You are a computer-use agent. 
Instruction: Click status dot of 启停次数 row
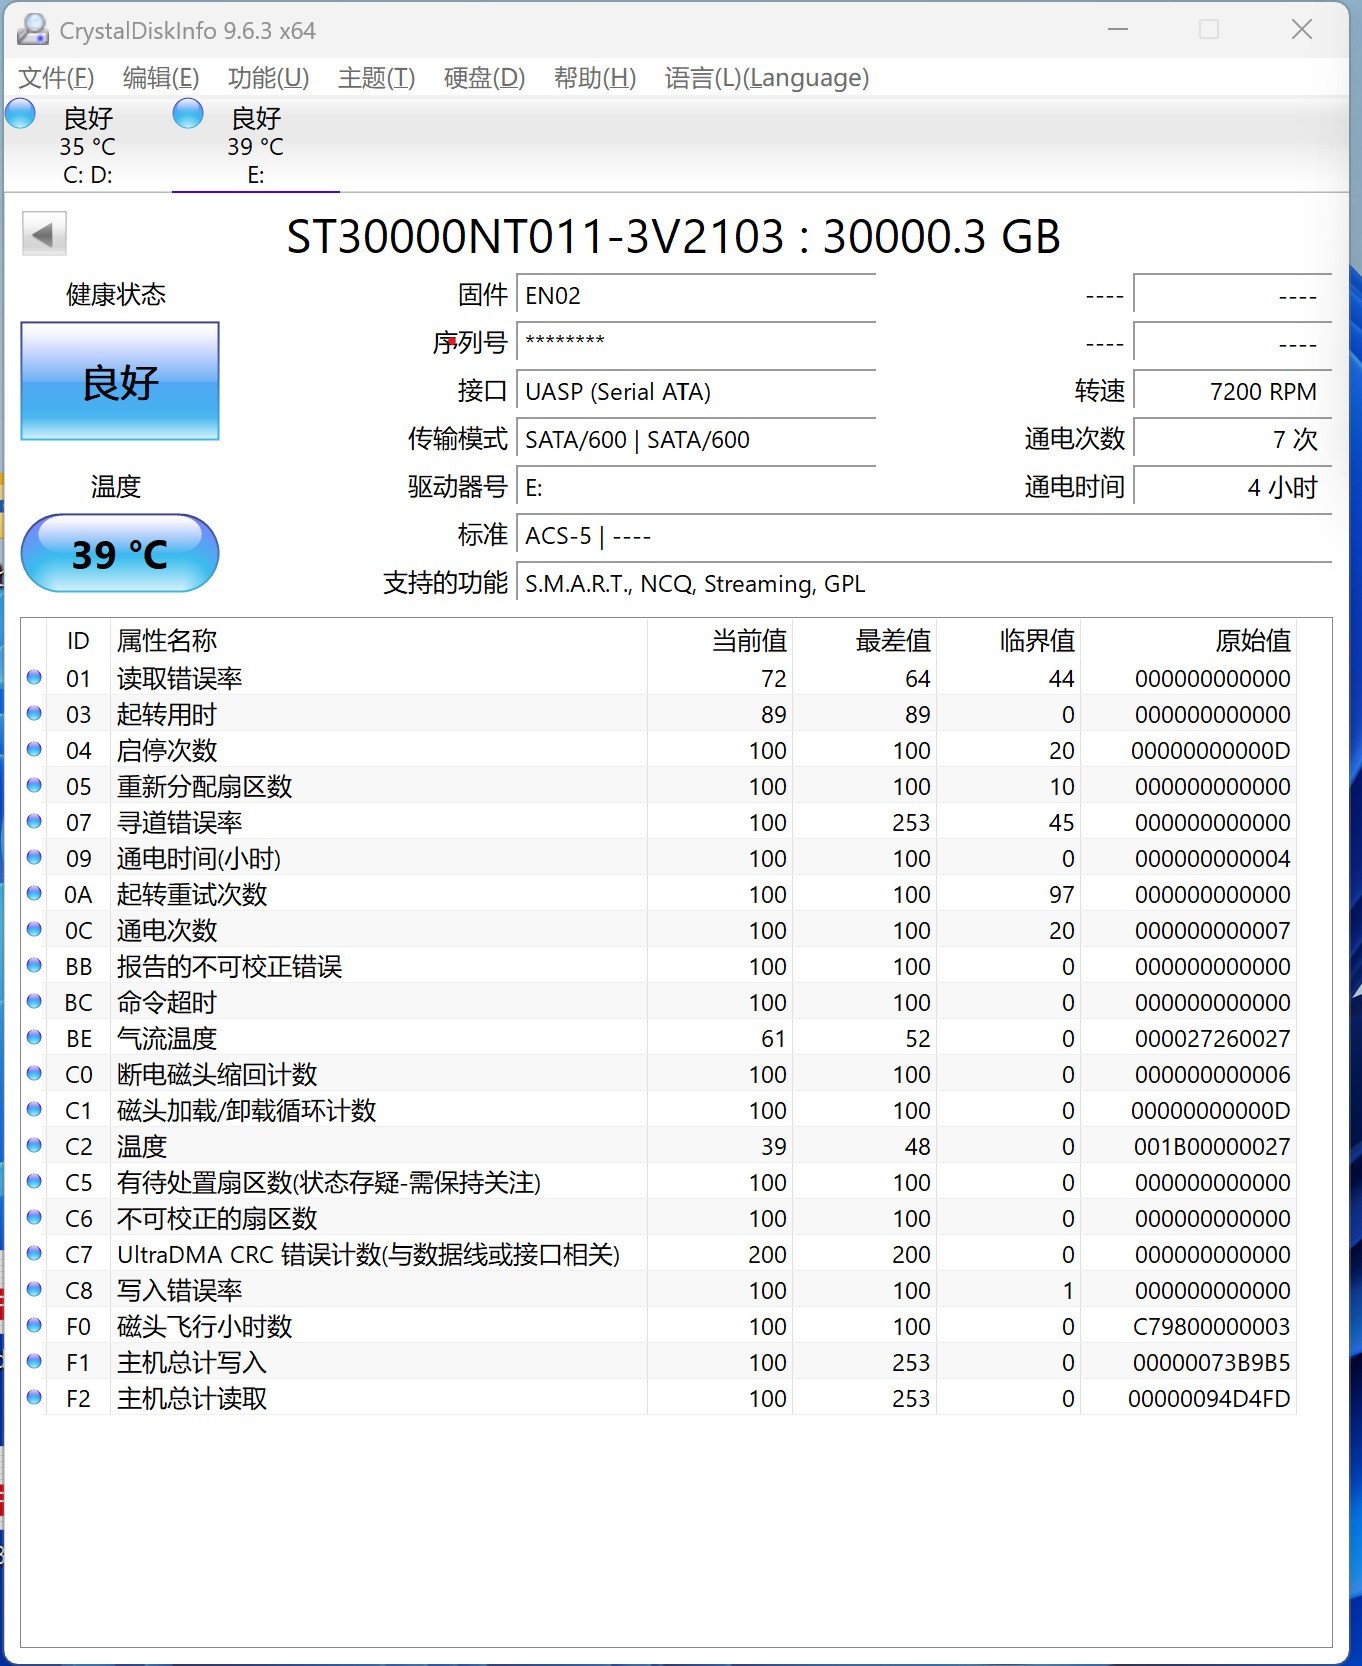click(x=34, y=750)
